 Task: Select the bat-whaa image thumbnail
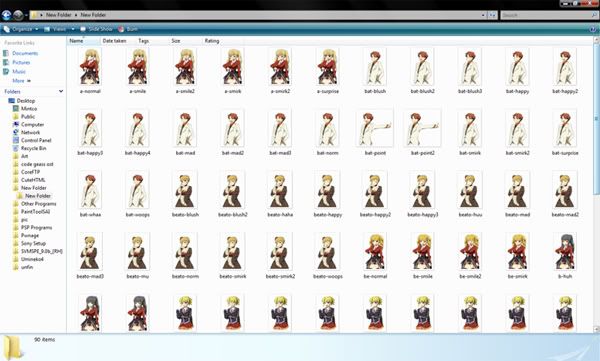(x=90, y=190)
